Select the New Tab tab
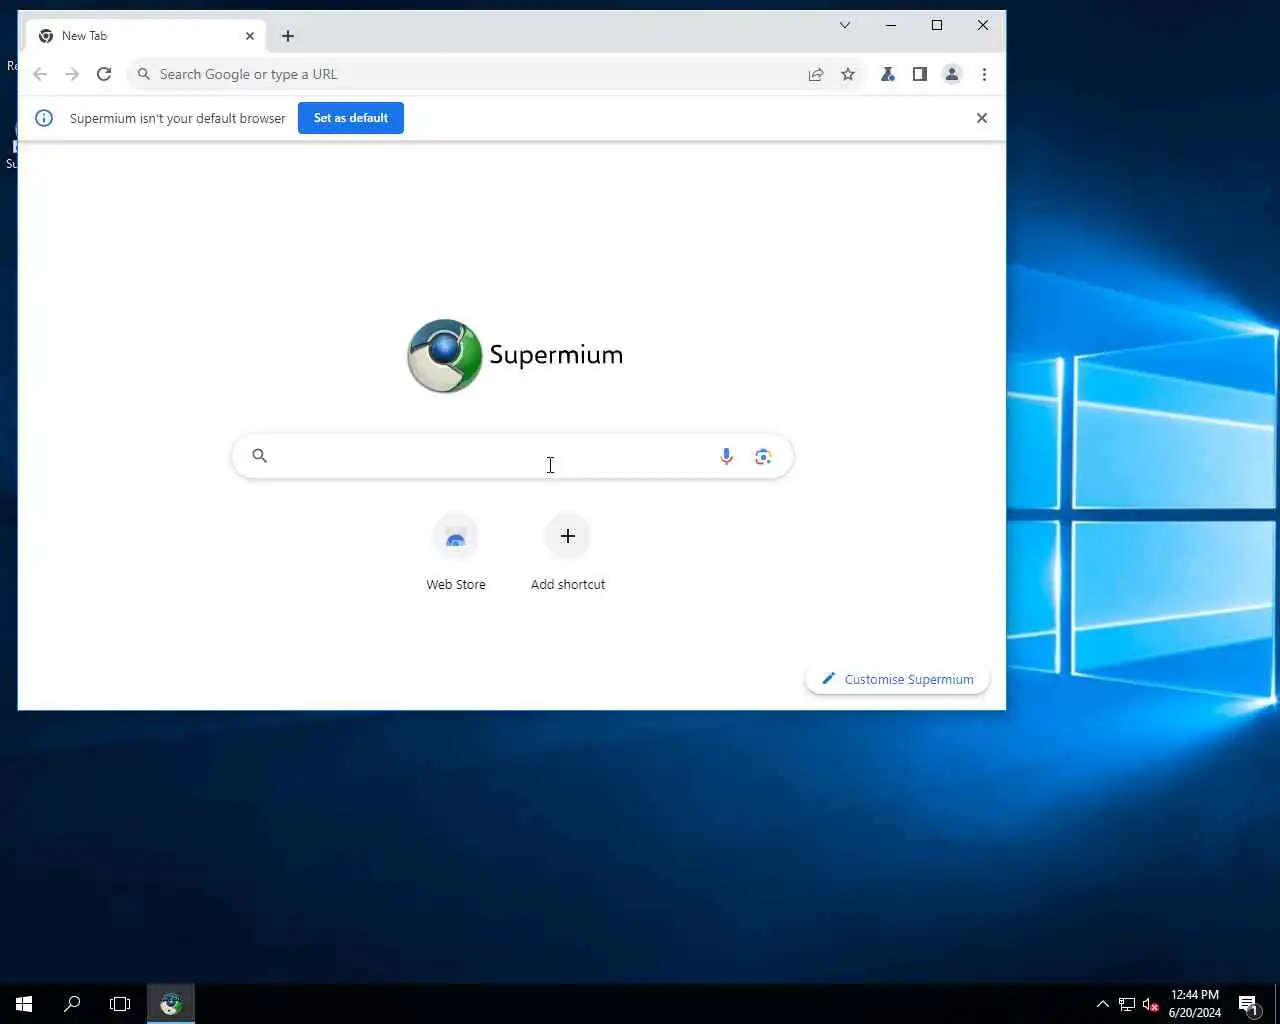This screenshot has height=1024, width=1280. point(146,36)
